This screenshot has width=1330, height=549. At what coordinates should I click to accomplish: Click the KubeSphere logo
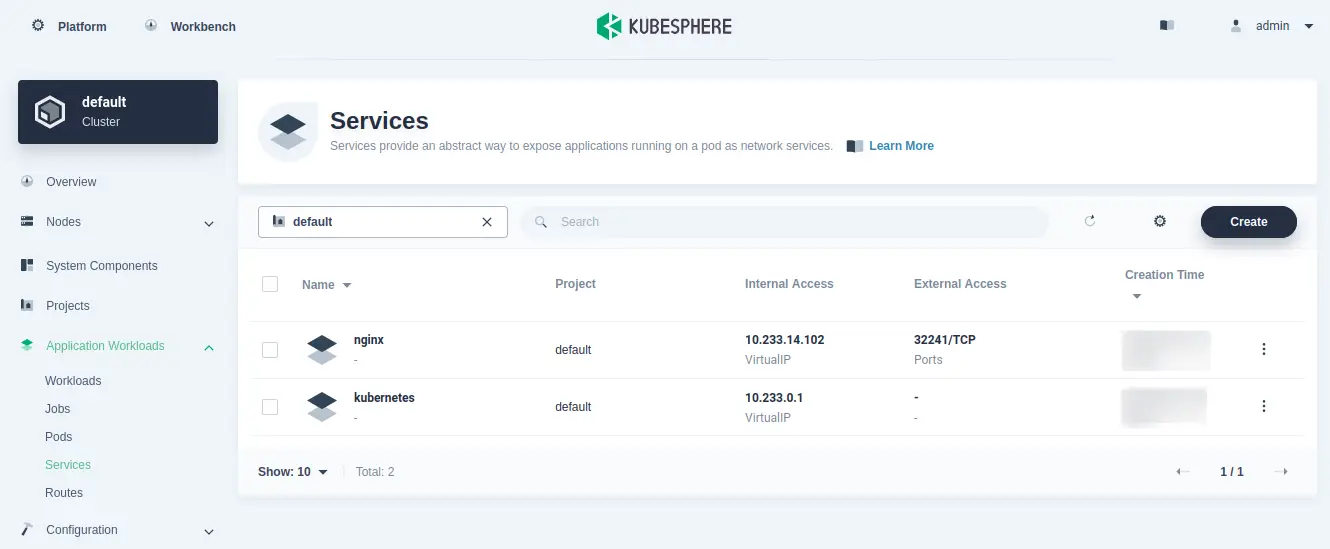(664, 26)
